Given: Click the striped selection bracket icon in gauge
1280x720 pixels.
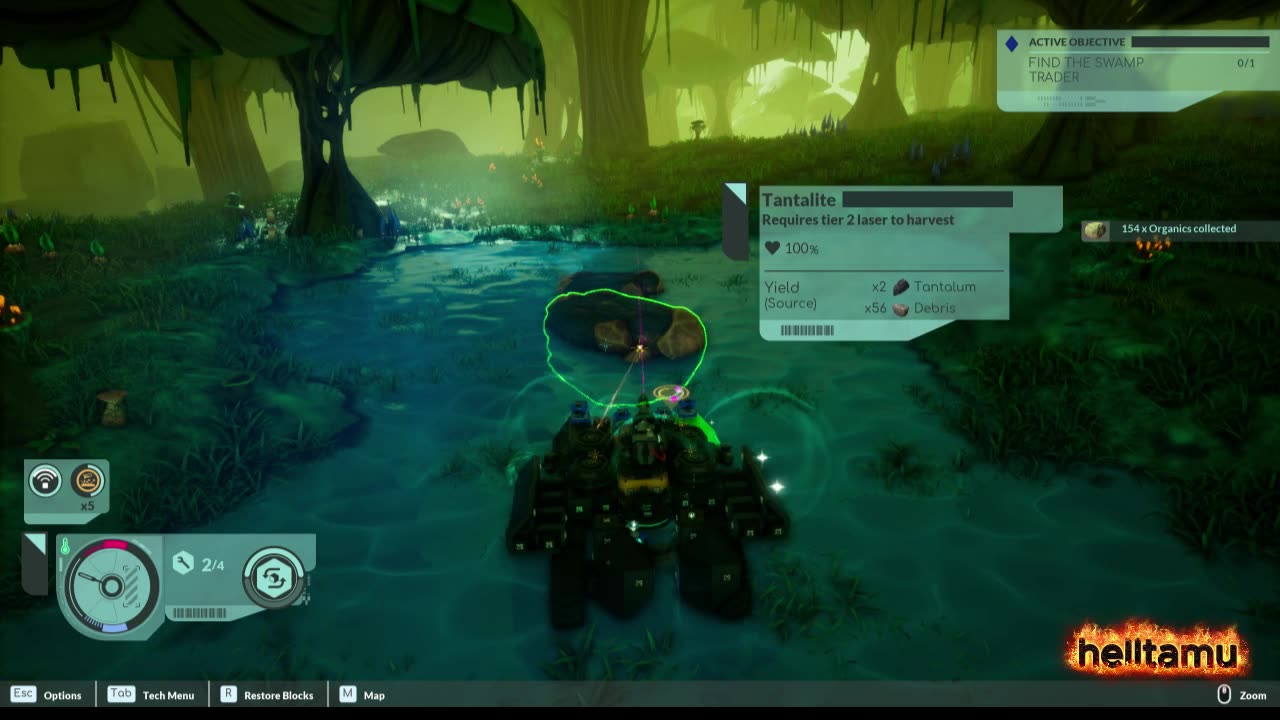Looking at the screenshot, I should pyautogui.click(x=130, y=588).
